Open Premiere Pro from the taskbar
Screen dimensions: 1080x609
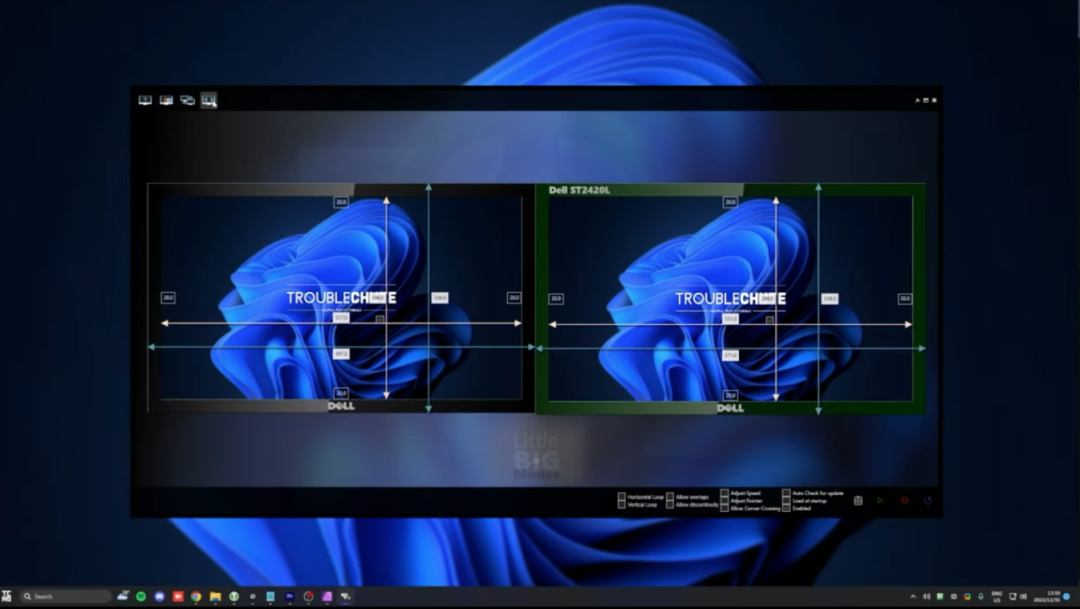point(289,597)
